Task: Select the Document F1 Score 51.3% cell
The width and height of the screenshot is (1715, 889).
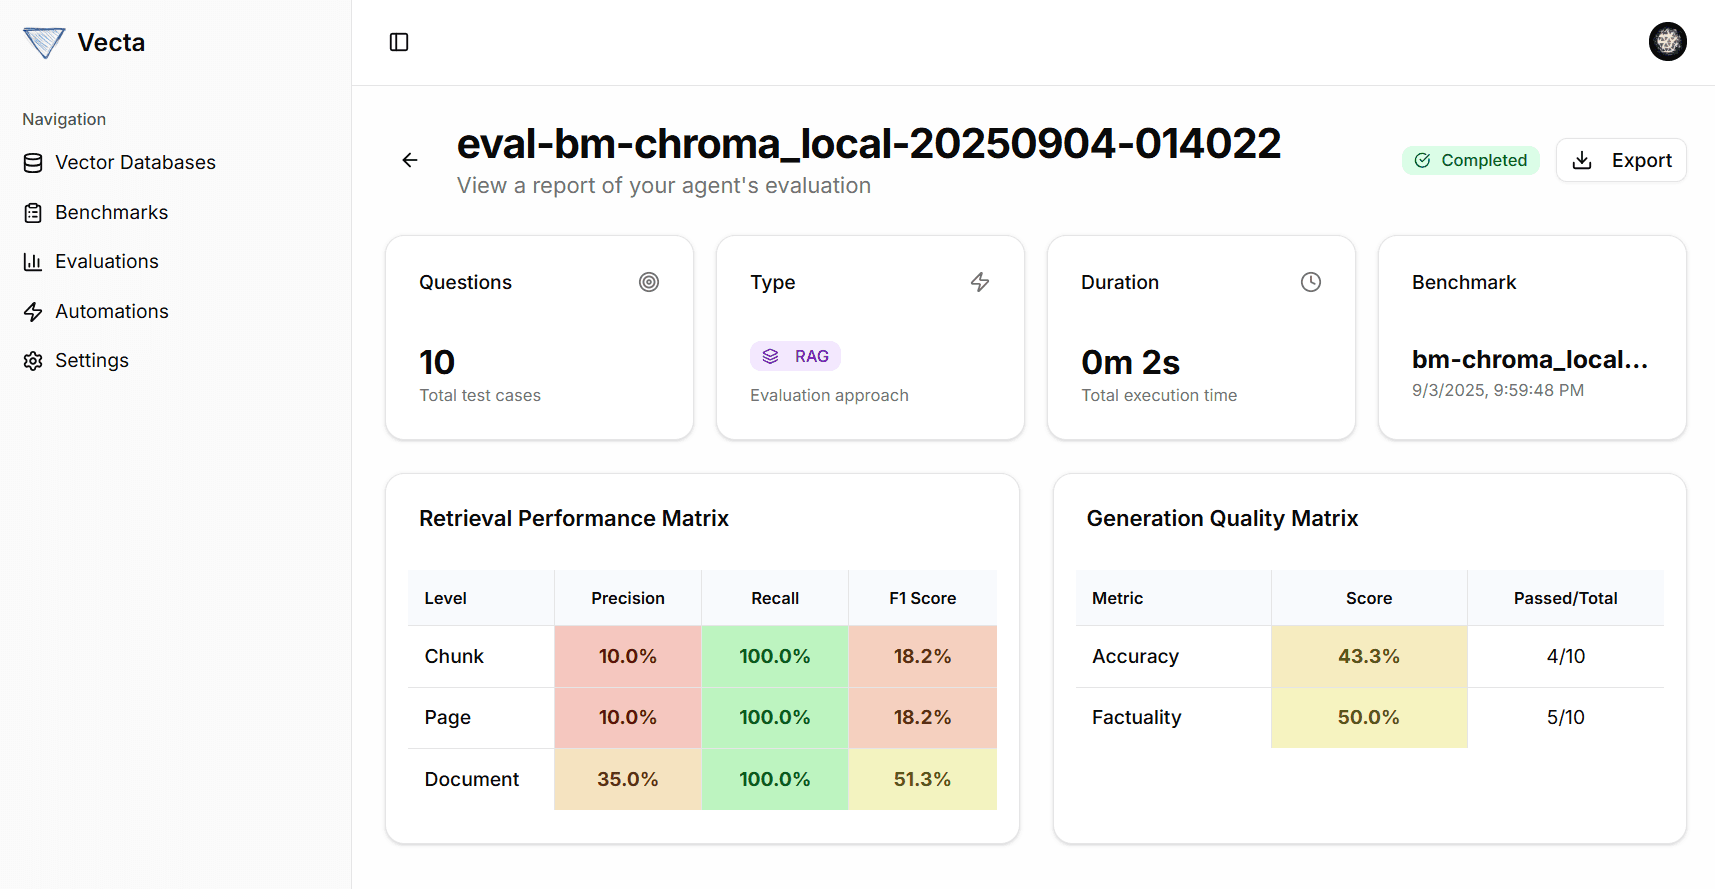Action: click(x=922, y=779)
